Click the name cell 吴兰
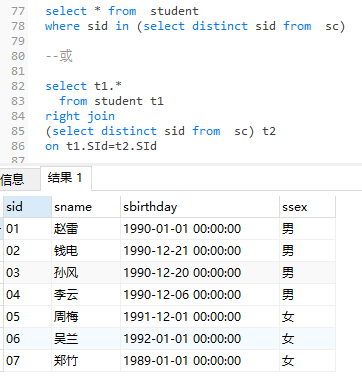Image resolution: width=362 pixels, height=381 pixels. click(86, 339)
